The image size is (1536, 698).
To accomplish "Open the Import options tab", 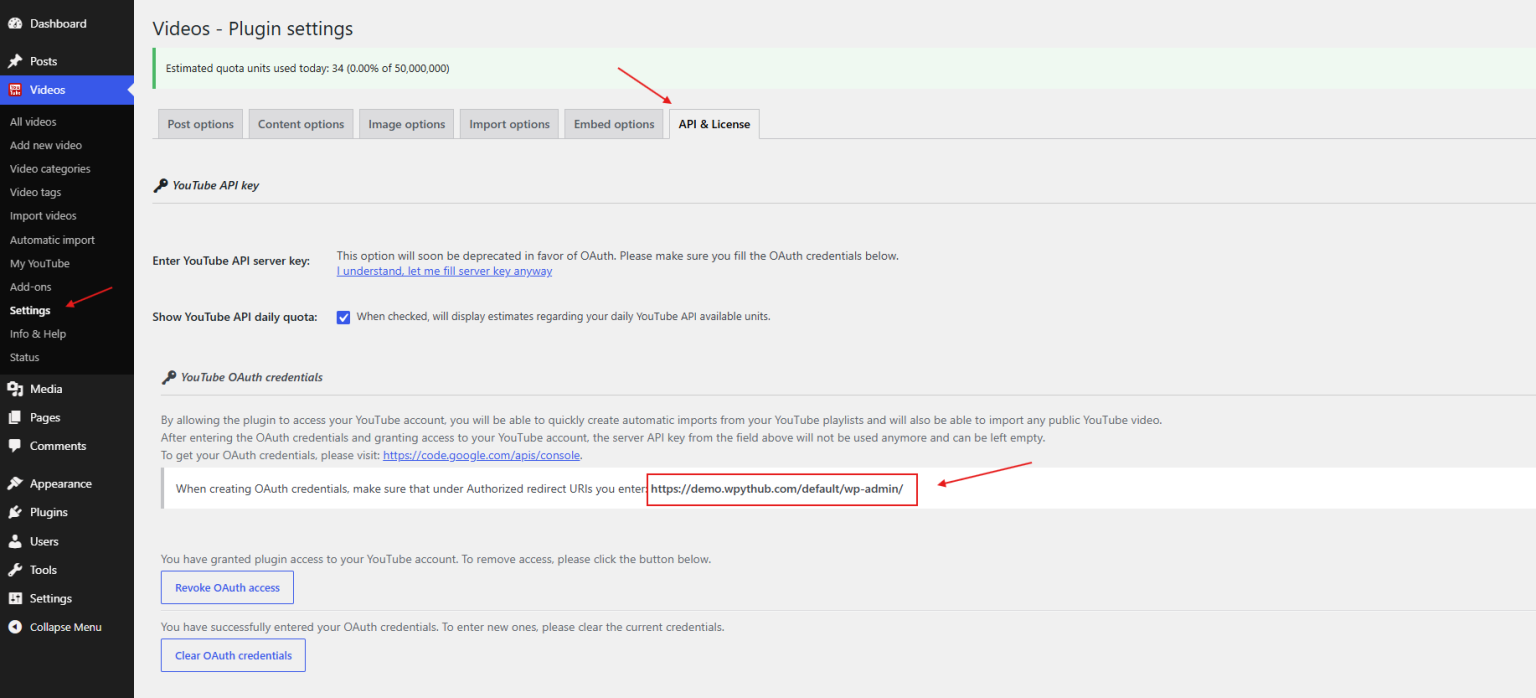I will pos(509,124).
